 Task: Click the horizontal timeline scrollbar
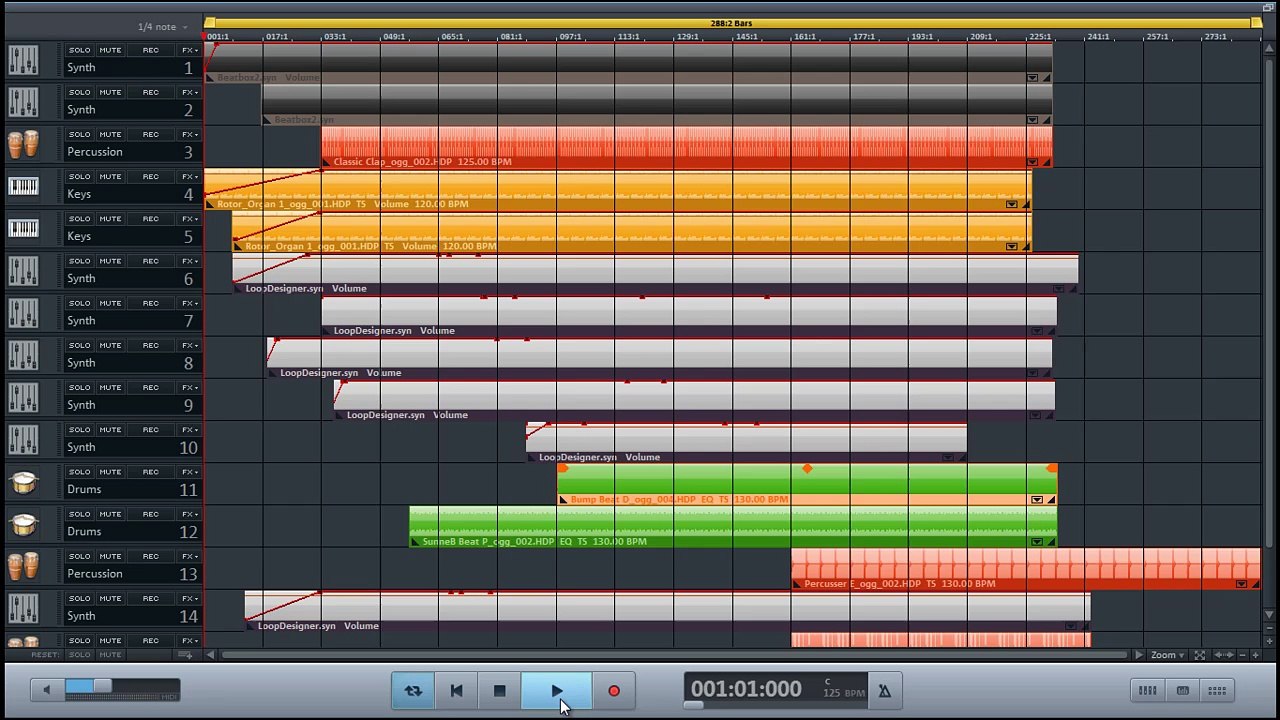(x=673, y=655)
